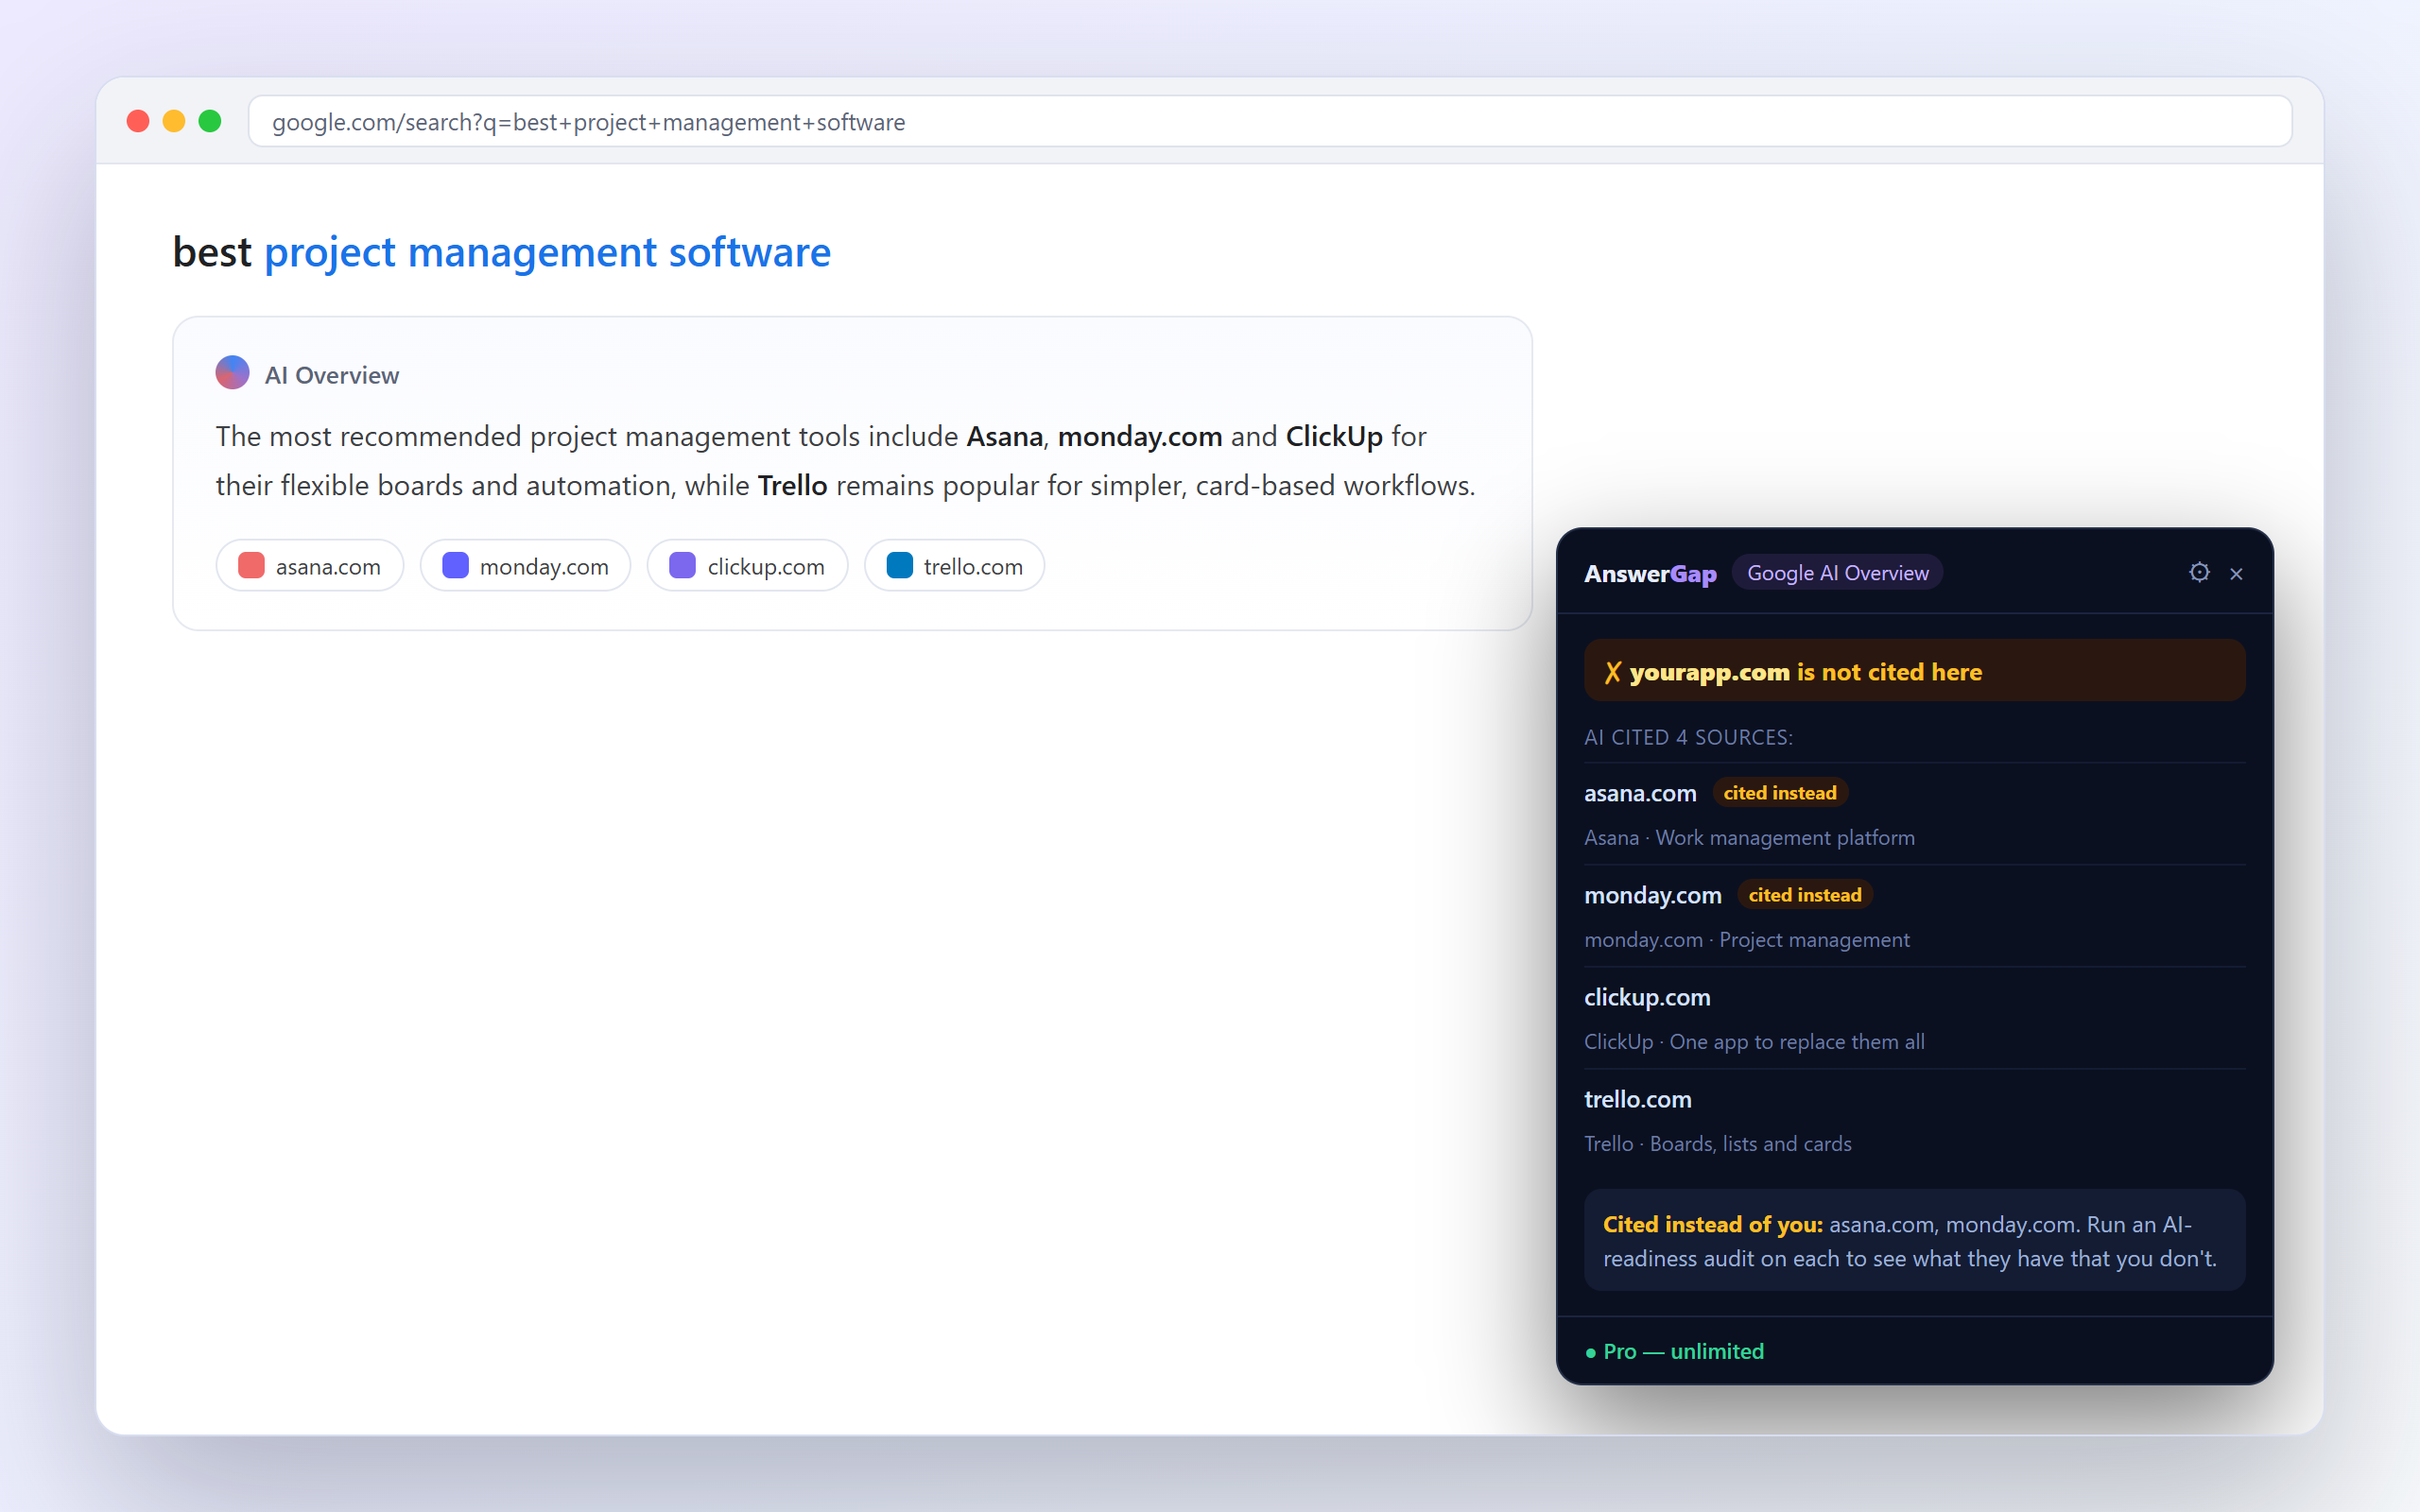Click the 'AI Overview' label
The image size is (2420, 1512).
point(331,375)
